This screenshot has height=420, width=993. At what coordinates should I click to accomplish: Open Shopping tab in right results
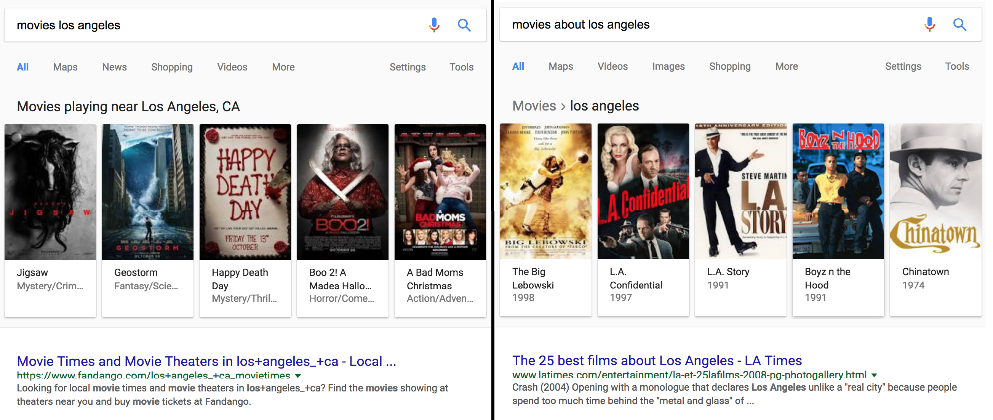pyautogui.click(x=730, y=67)
